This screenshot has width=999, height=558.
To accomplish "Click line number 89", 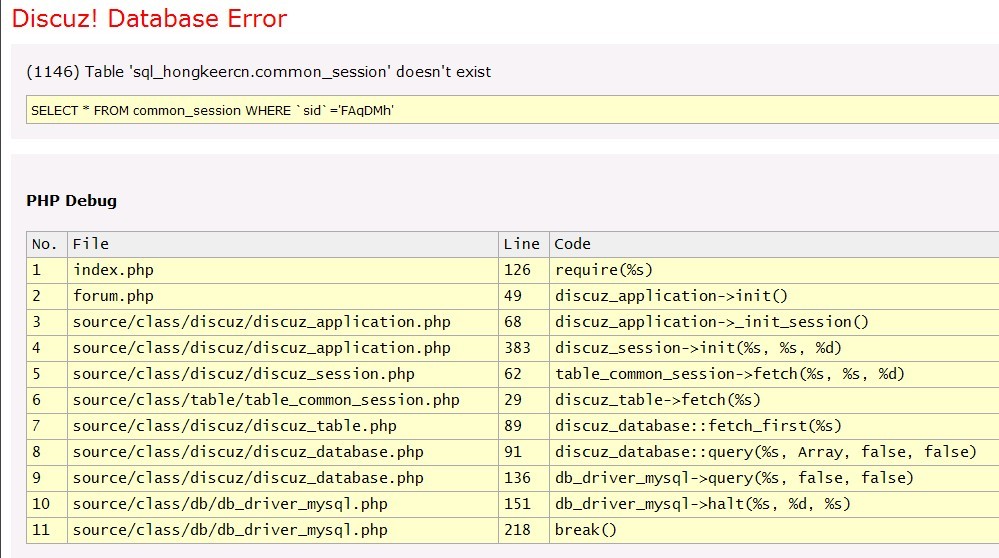I will pyautogui.click(x=523, y=426).
